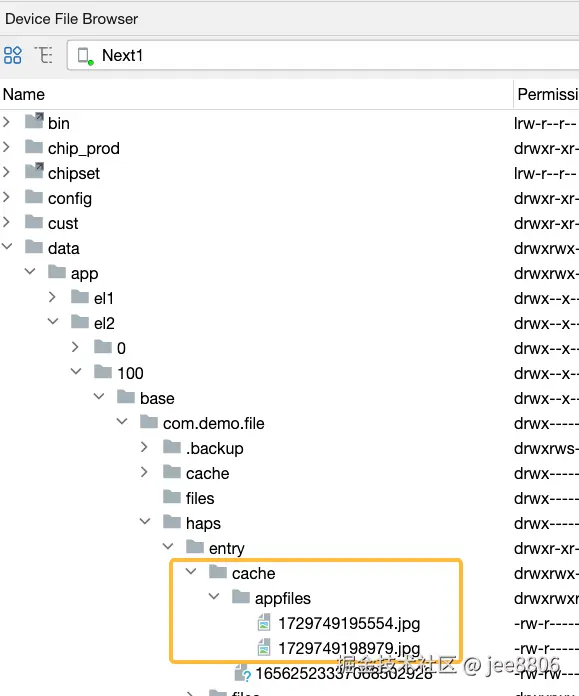Select the entry folder row

click(x=290, y=548)
